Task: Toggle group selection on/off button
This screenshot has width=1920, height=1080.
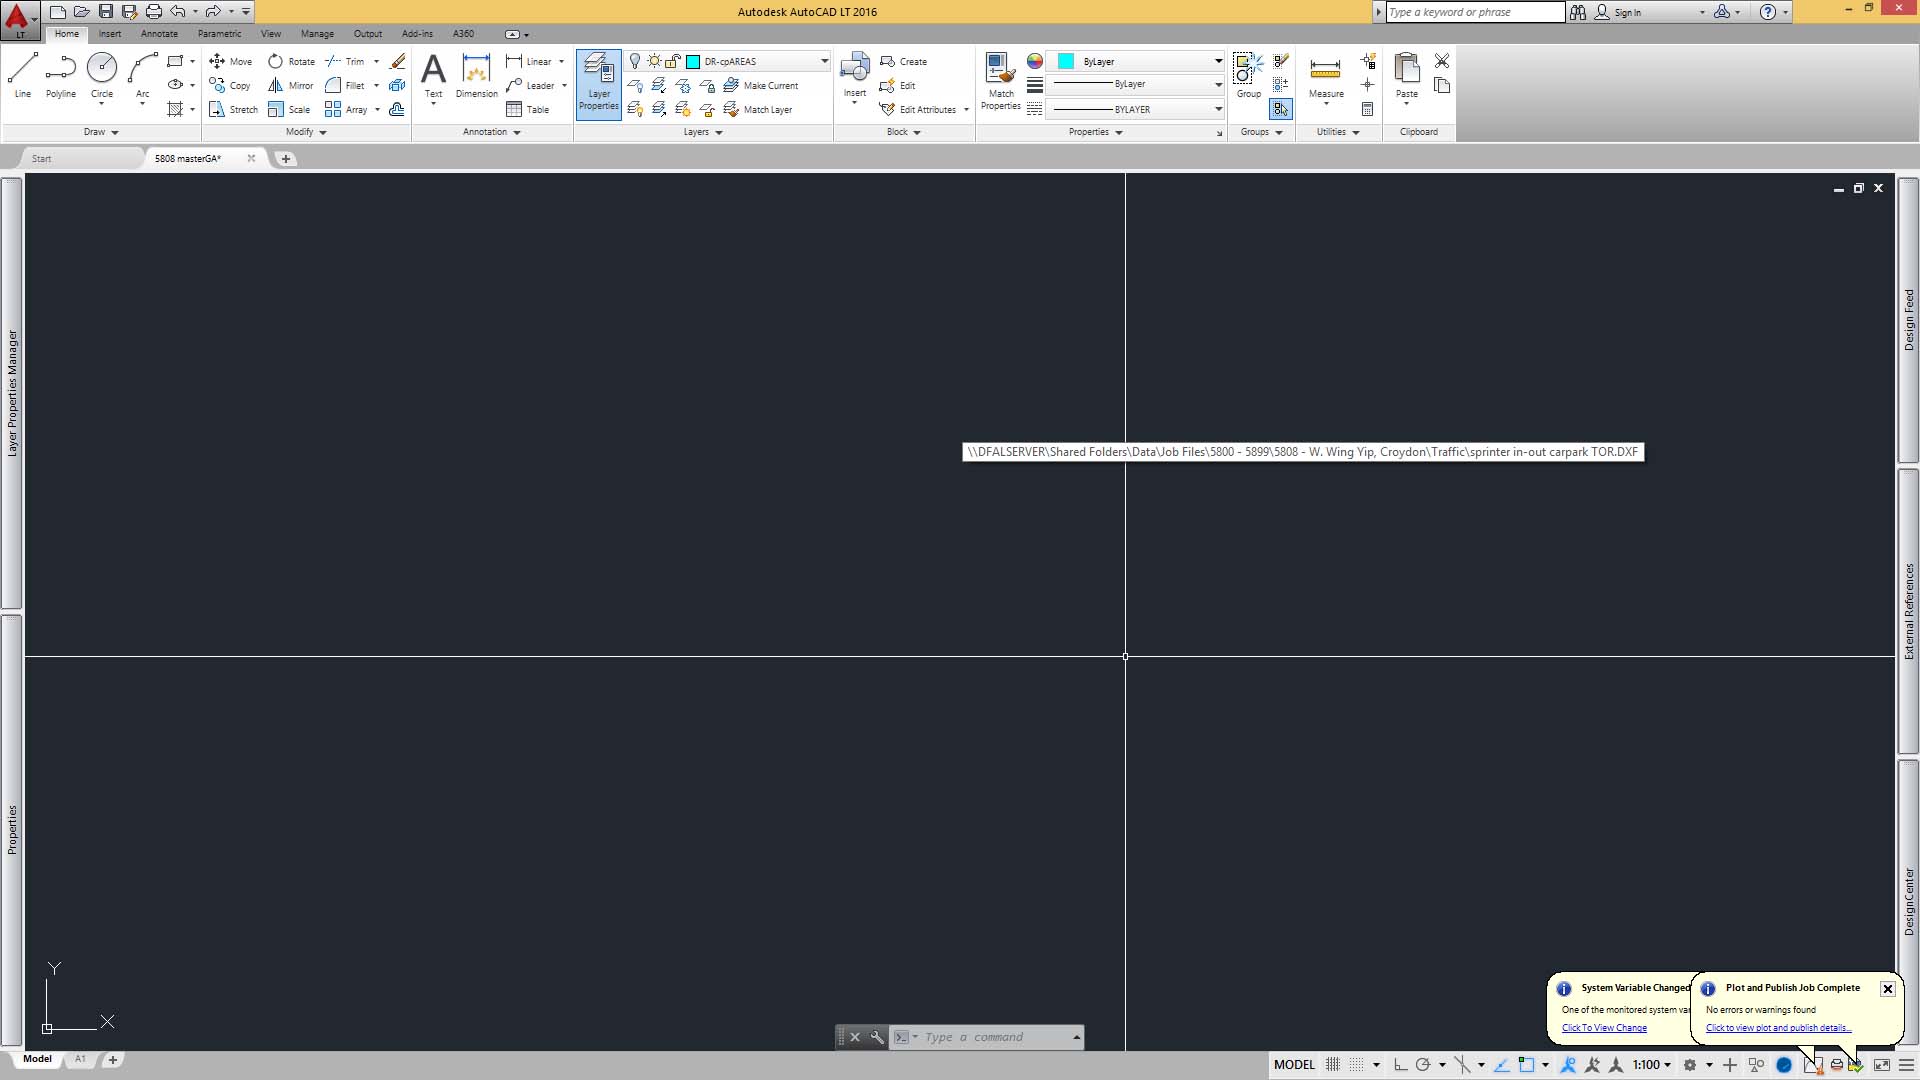Action: (x=1280, y=109)
